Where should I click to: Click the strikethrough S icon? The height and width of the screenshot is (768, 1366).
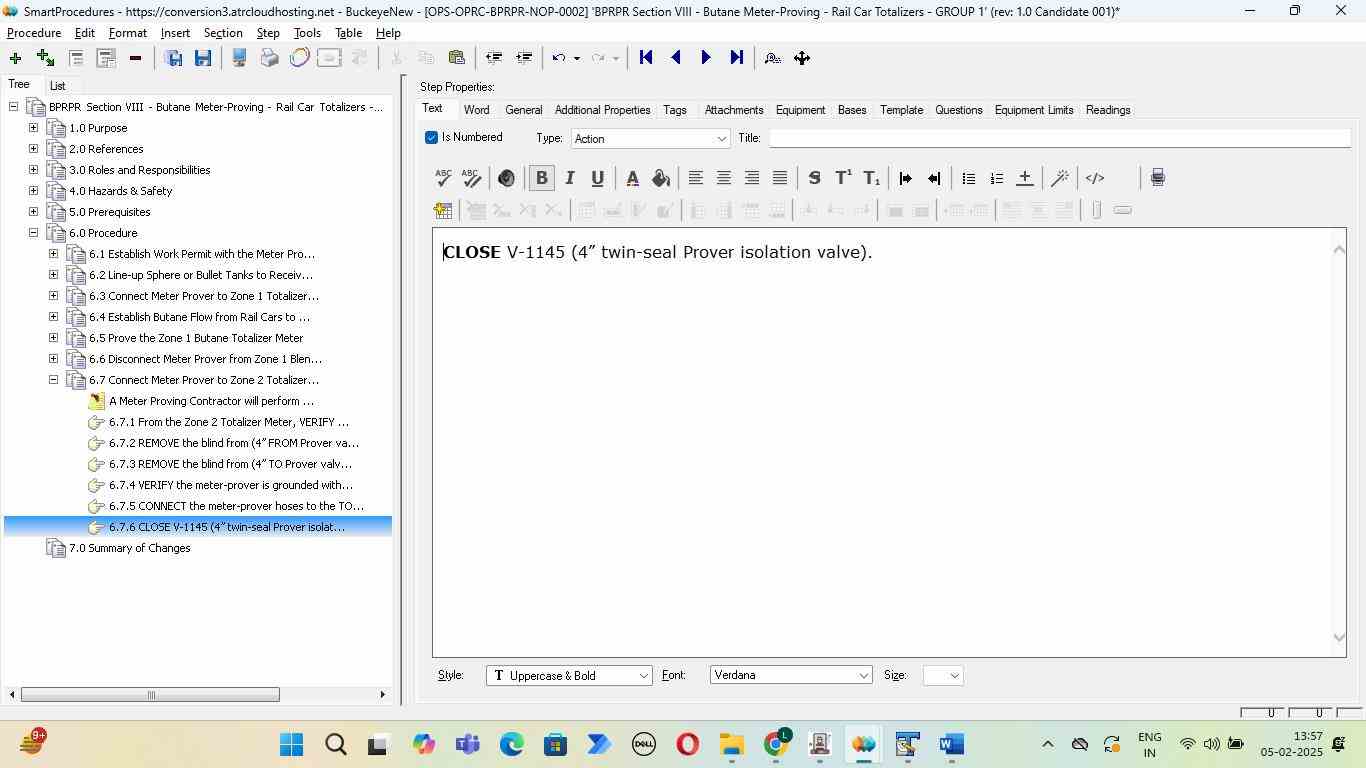coord(814,178)
